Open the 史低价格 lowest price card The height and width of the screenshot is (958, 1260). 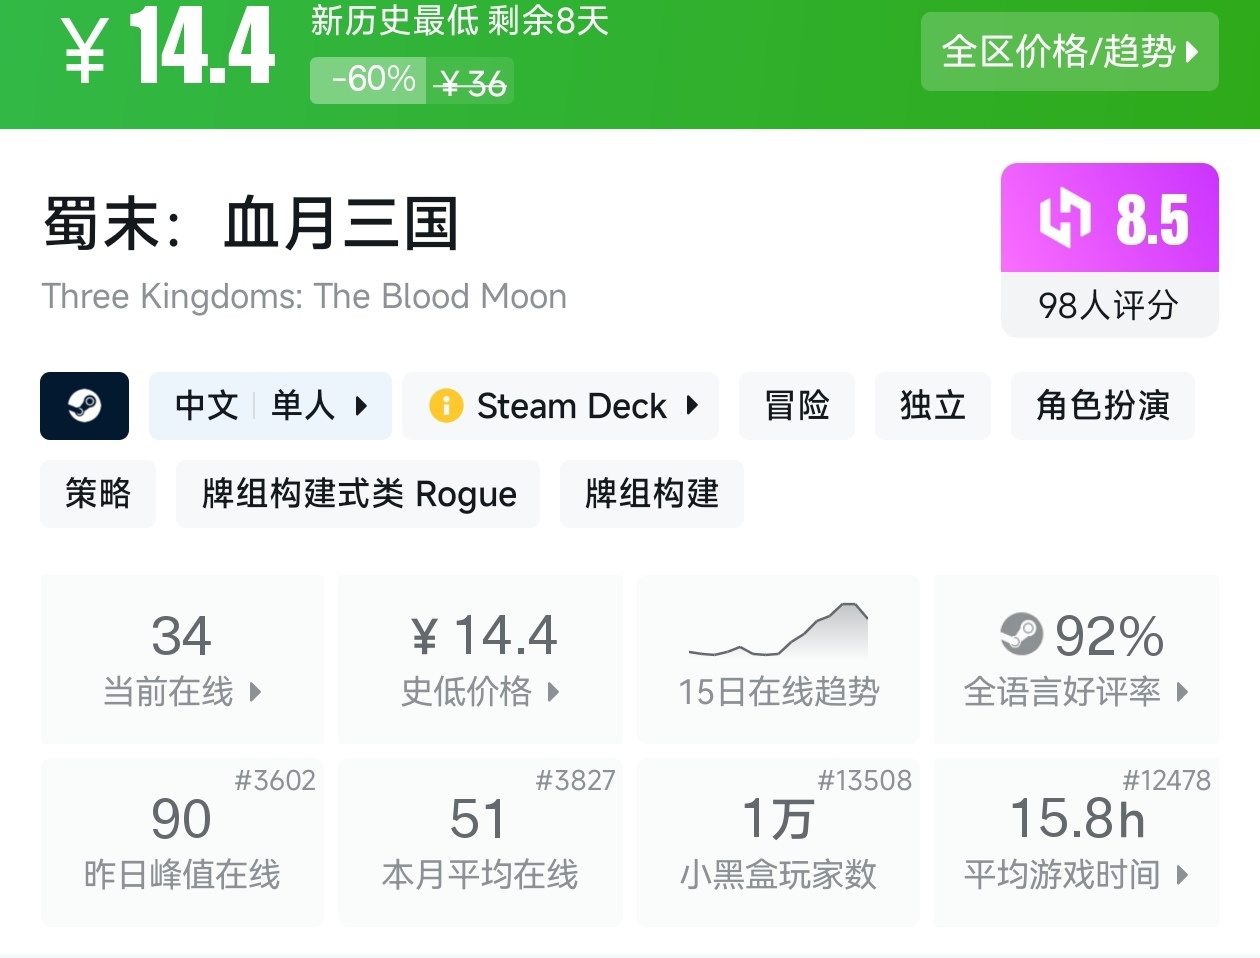[480, 659]
